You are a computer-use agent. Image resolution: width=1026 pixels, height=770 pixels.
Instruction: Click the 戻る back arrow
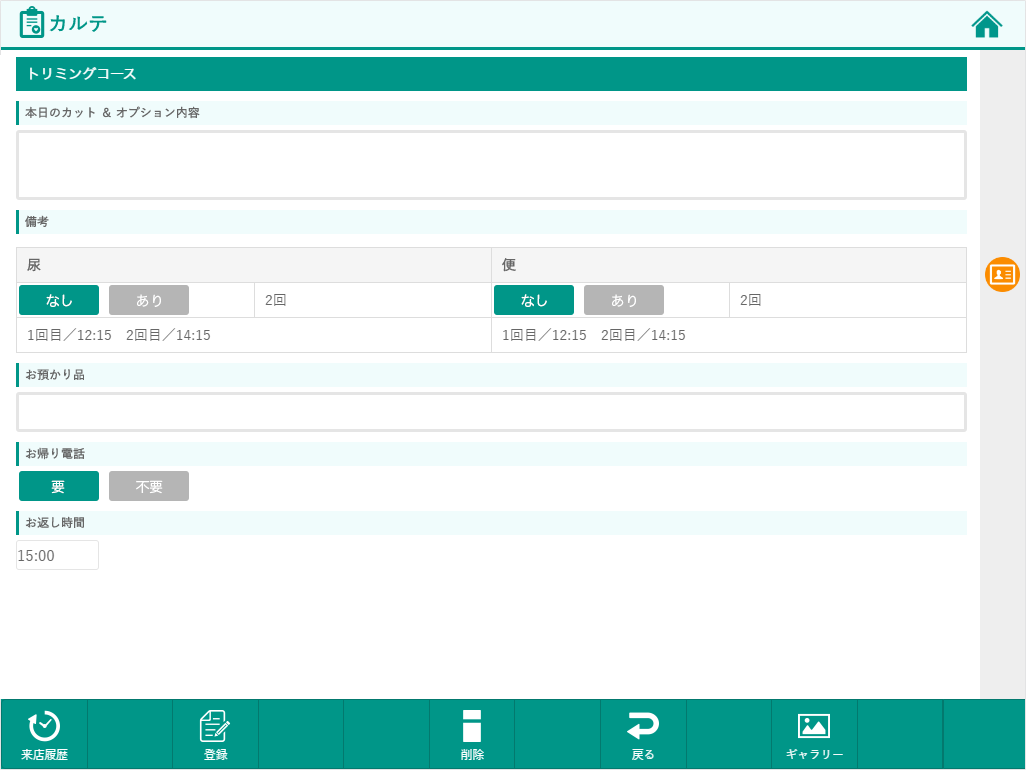[643, 734]
